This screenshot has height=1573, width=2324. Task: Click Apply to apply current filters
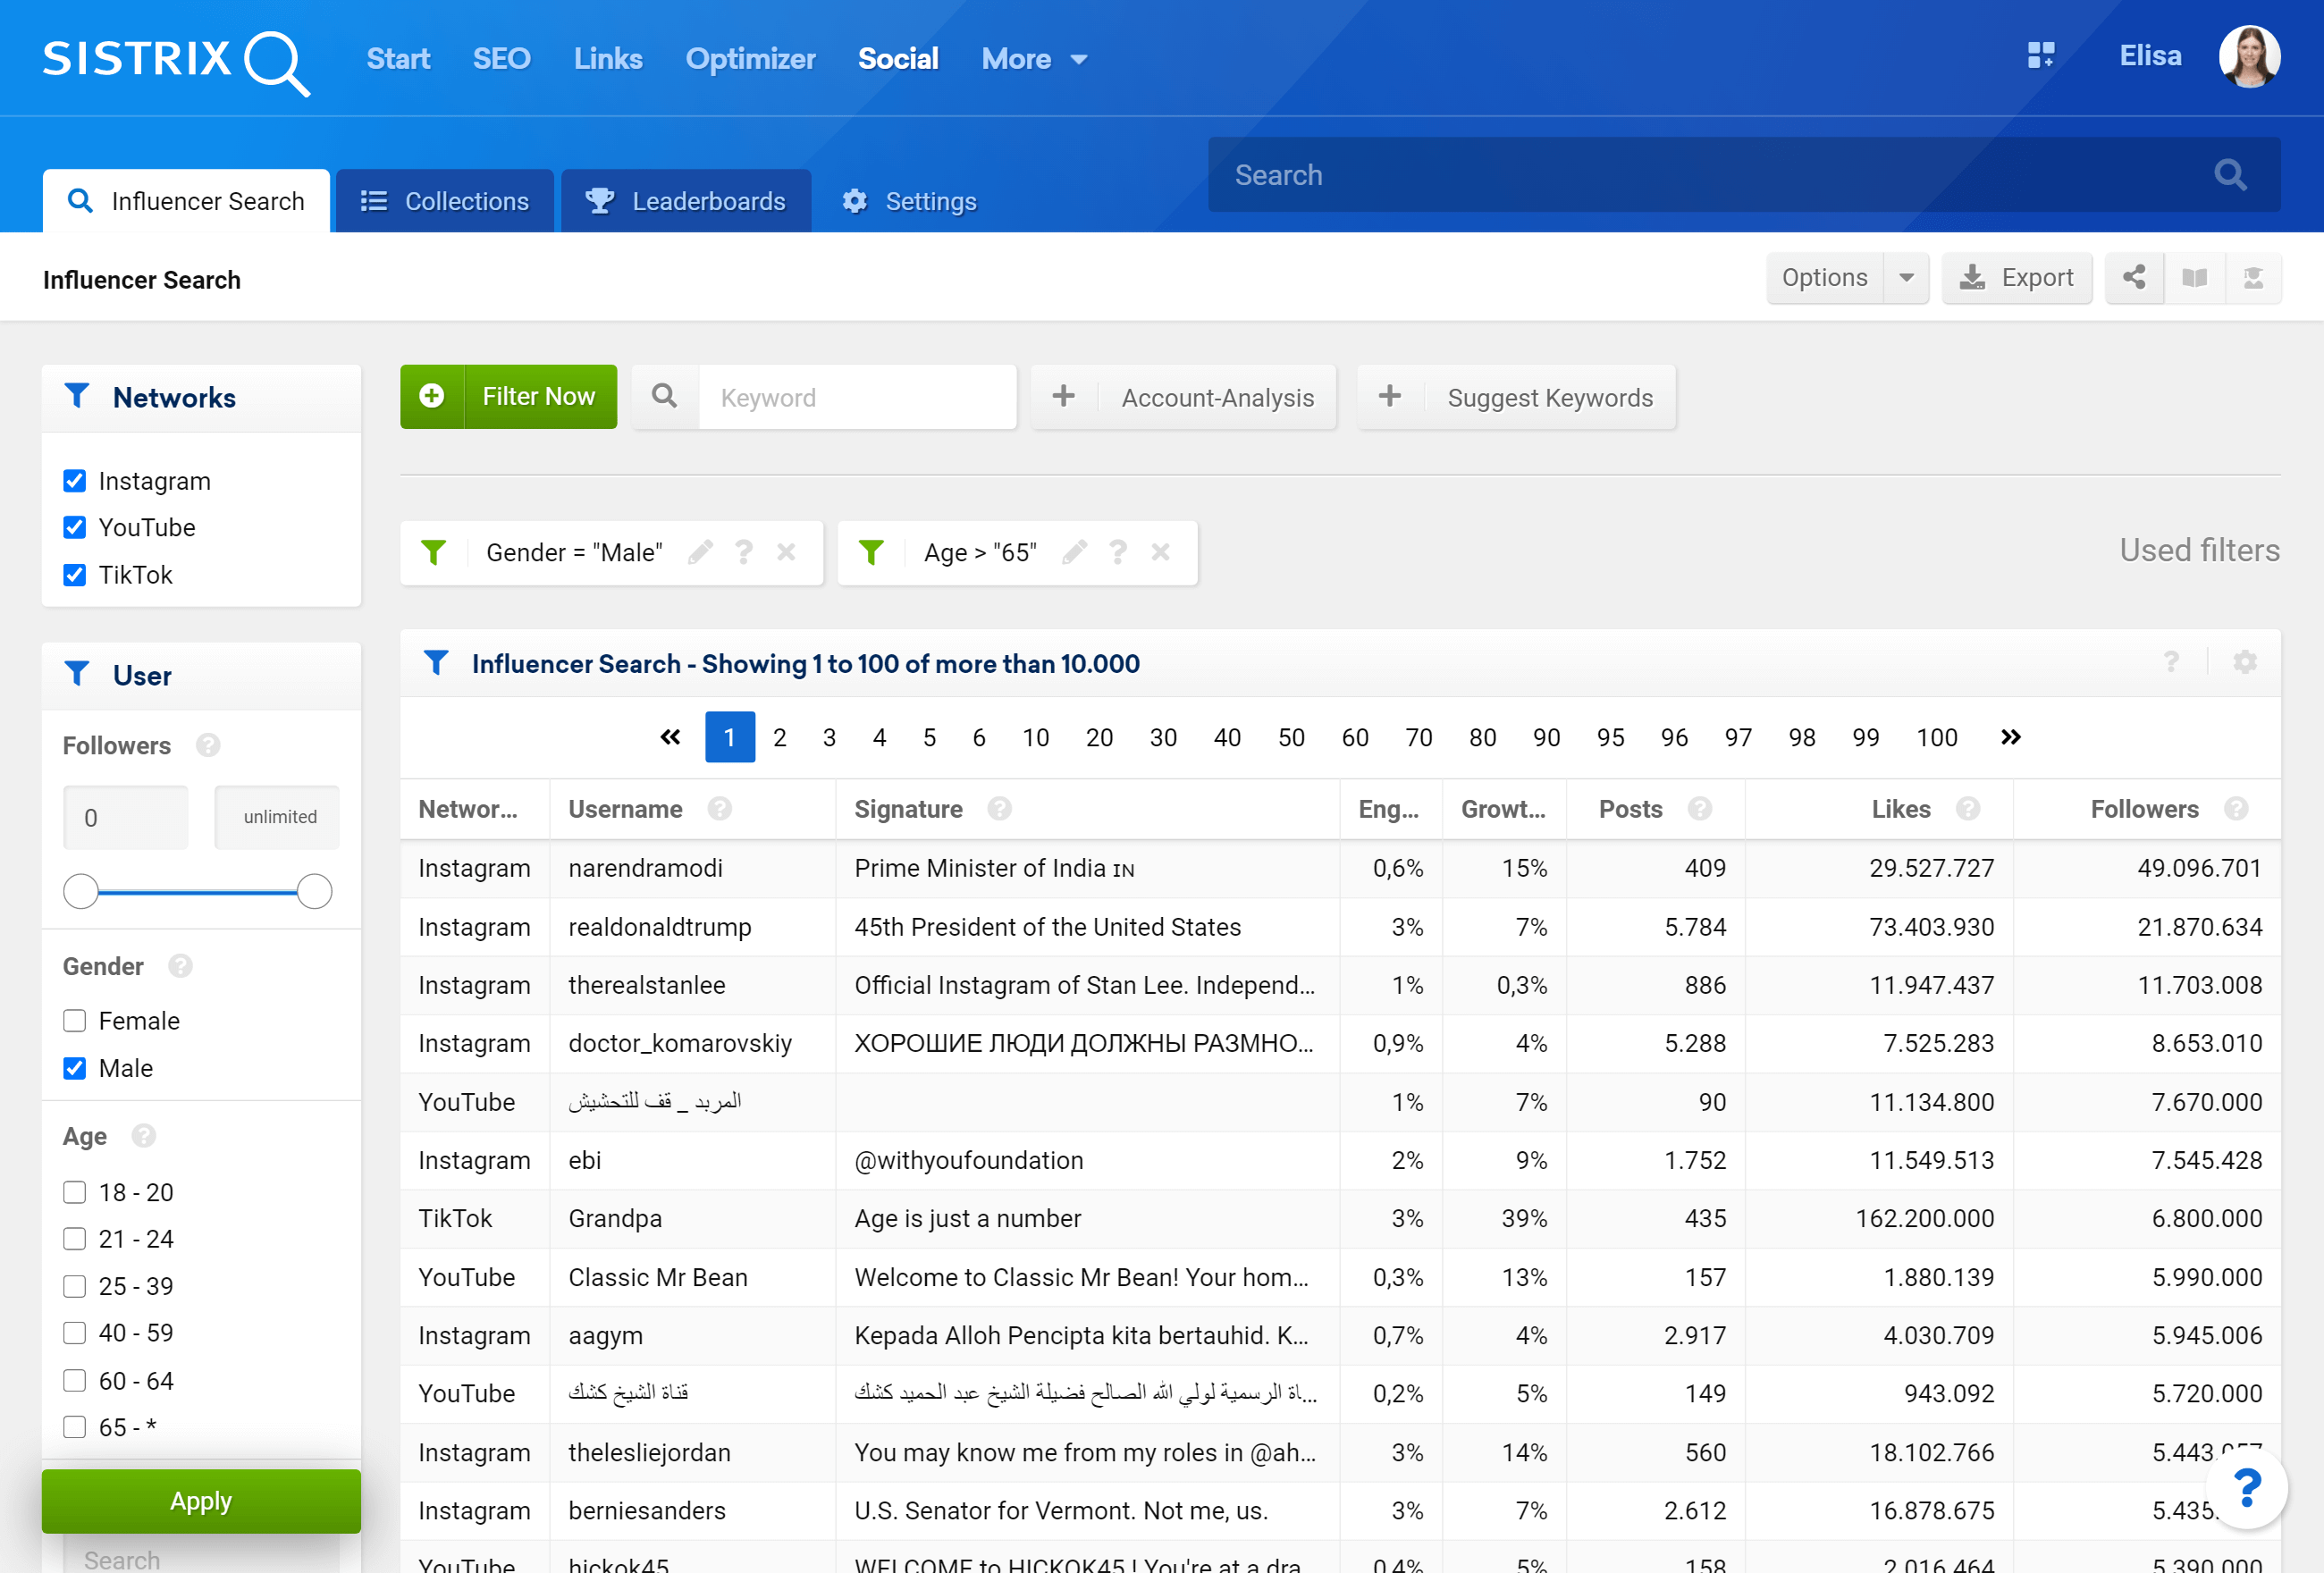tap(198, 1500)
